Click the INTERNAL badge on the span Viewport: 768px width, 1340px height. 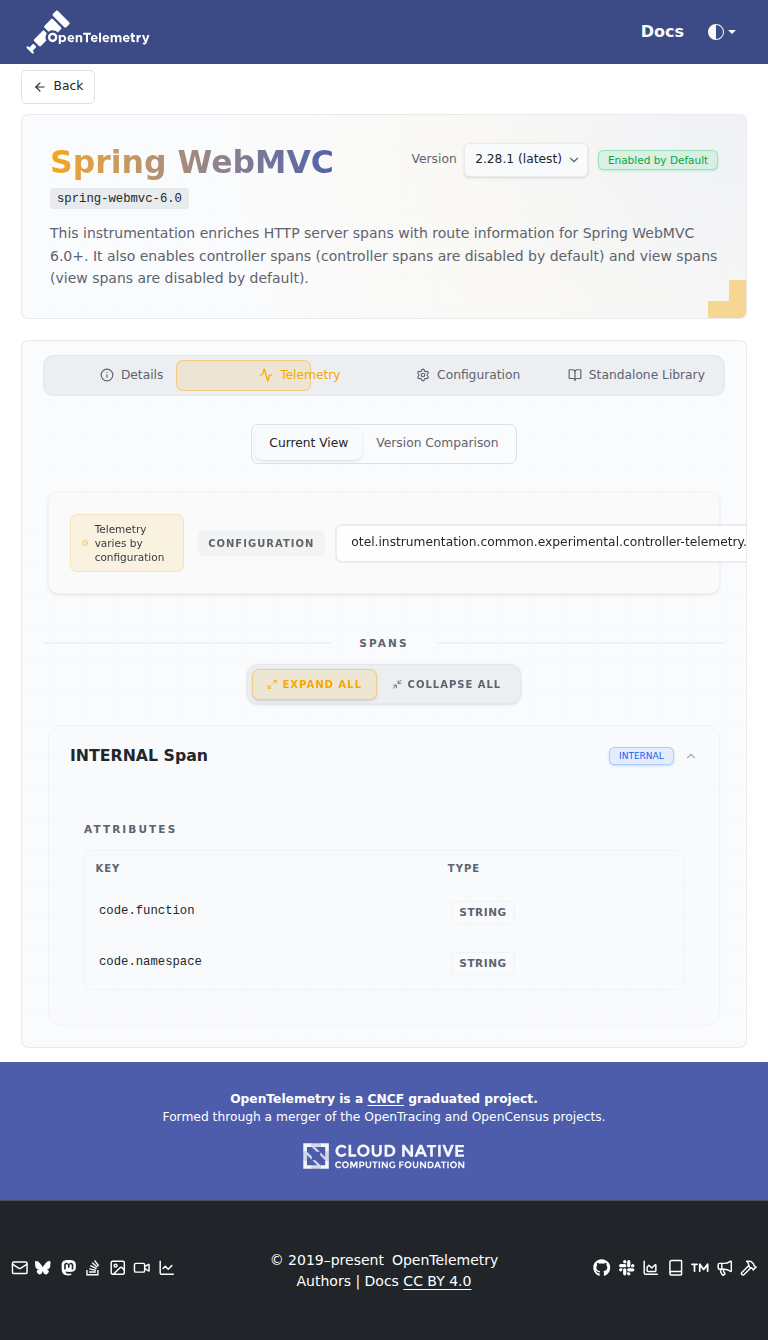coord(641,756)
